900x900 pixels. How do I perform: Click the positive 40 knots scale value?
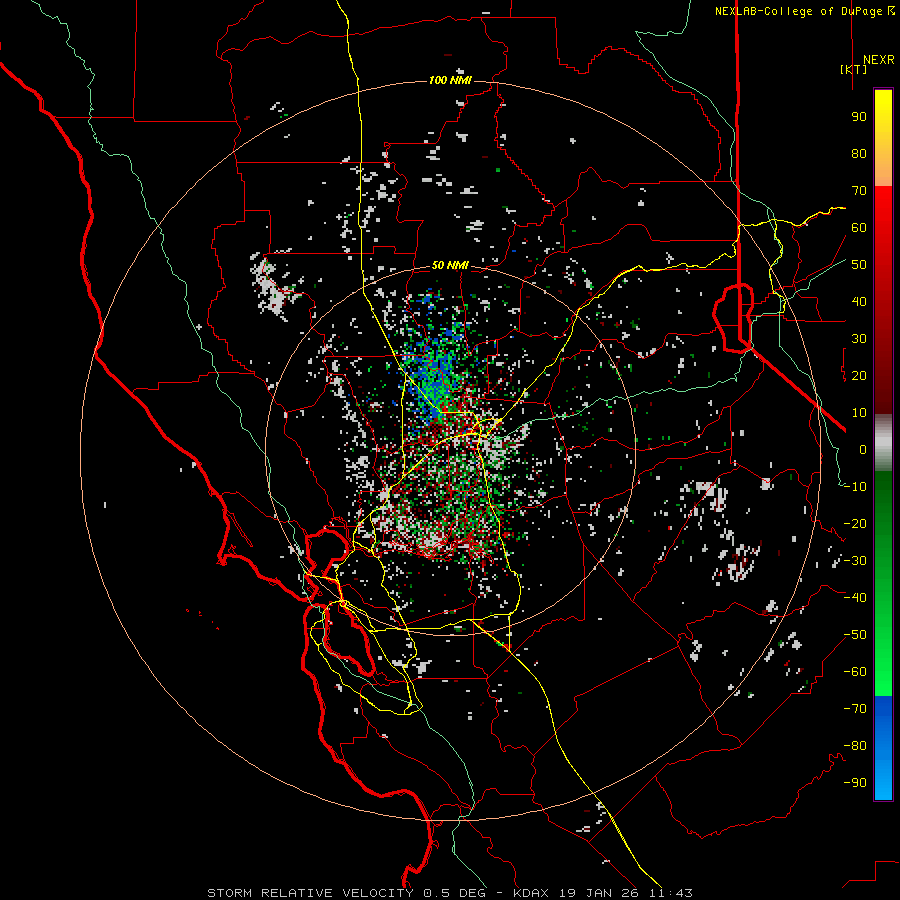(859, 302)
